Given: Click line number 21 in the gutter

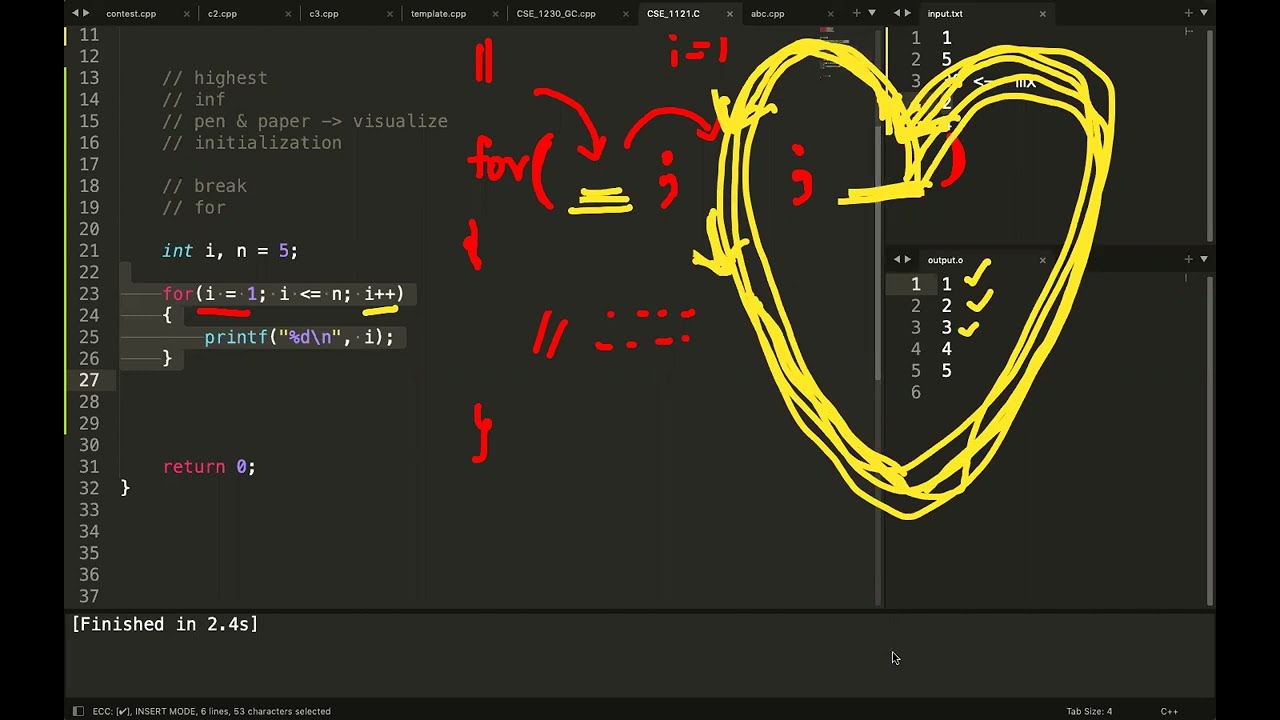Looking at the screenshot, I should click(x=89, y=250).
